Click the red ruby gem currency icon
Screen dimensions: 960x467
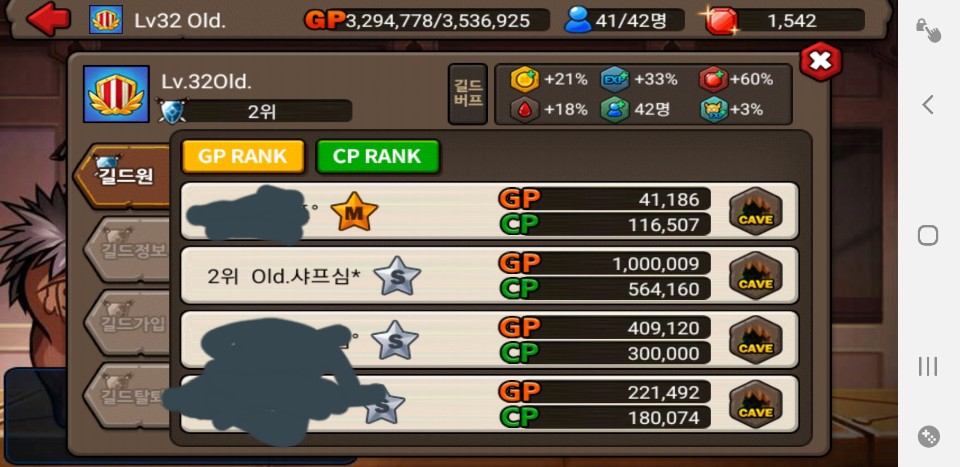tap(721, 20)
